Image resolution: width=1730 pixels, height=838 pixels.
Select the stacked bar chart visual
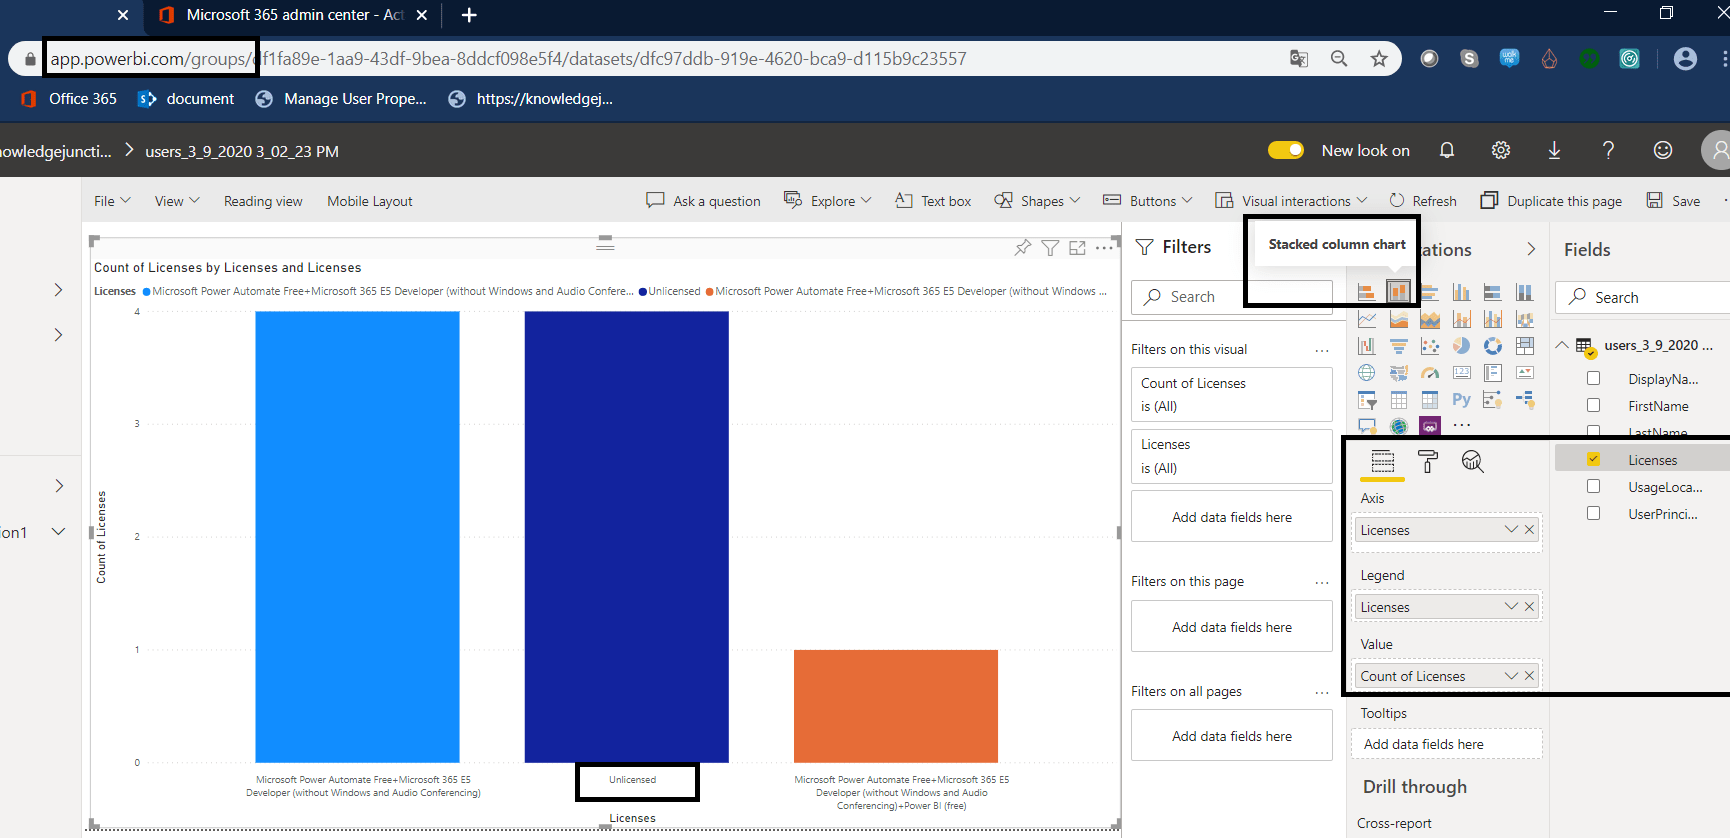point(1366,292)
